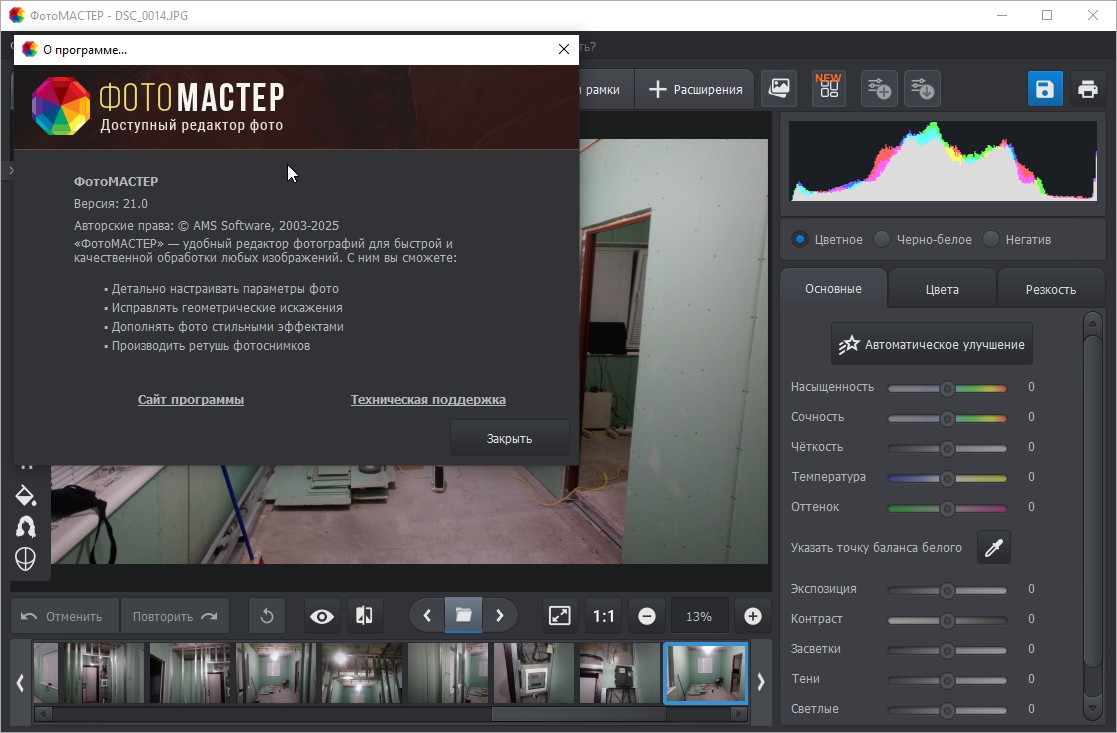Screen dimensions: 1117x733
Task: Expand the left side panel arrow
Action: click(x=10, y=171)
